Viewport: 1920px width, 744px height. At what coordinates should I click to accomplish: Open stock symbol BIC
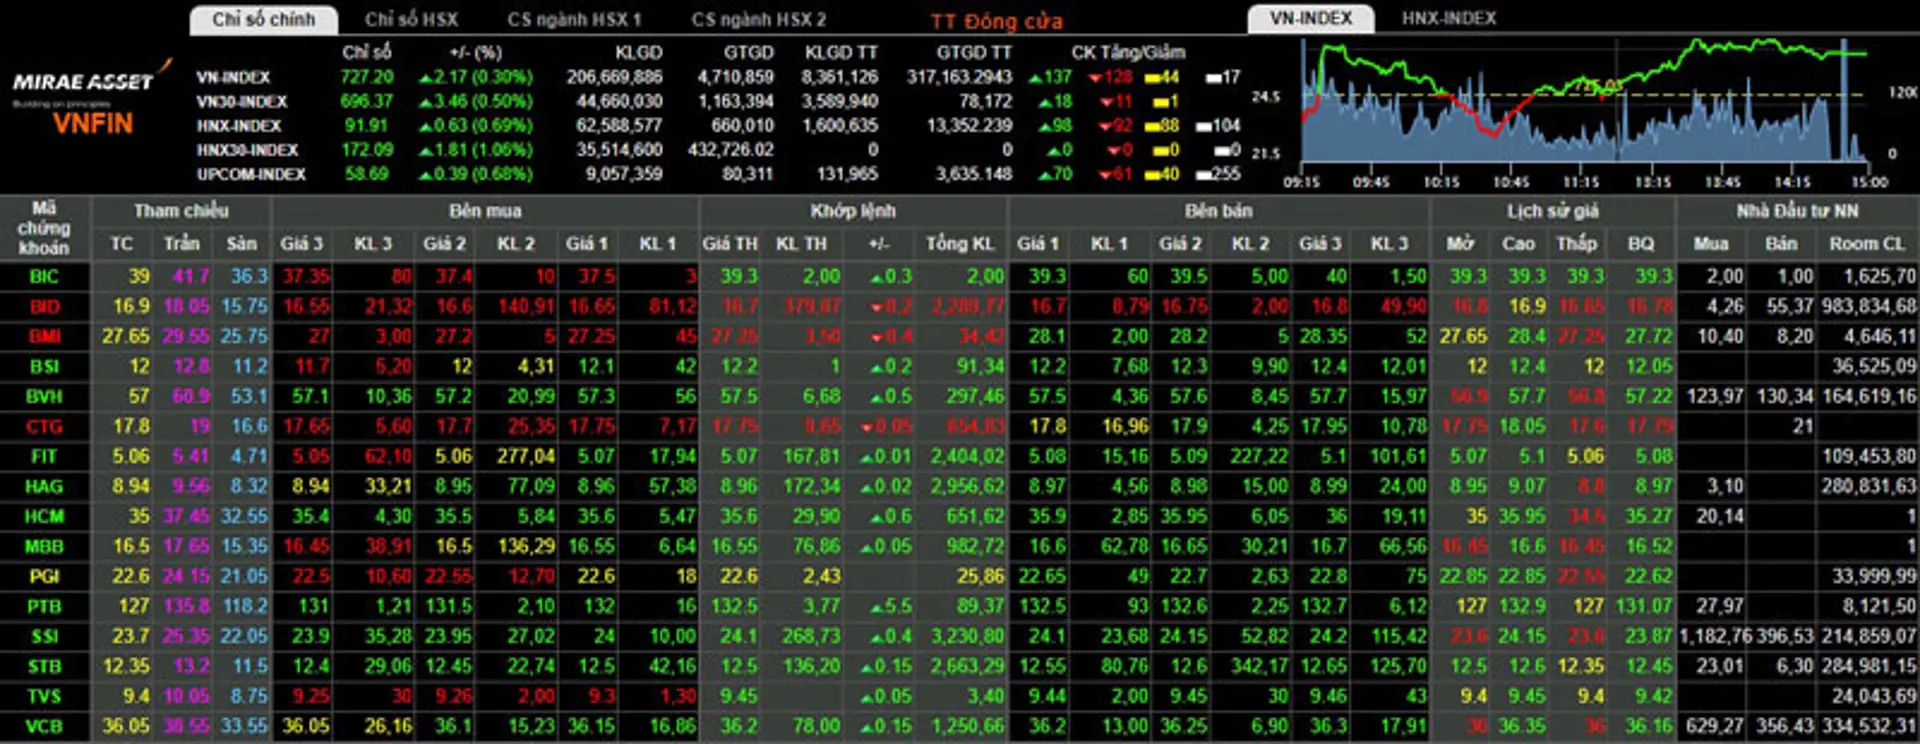click(x=44, y=277)
